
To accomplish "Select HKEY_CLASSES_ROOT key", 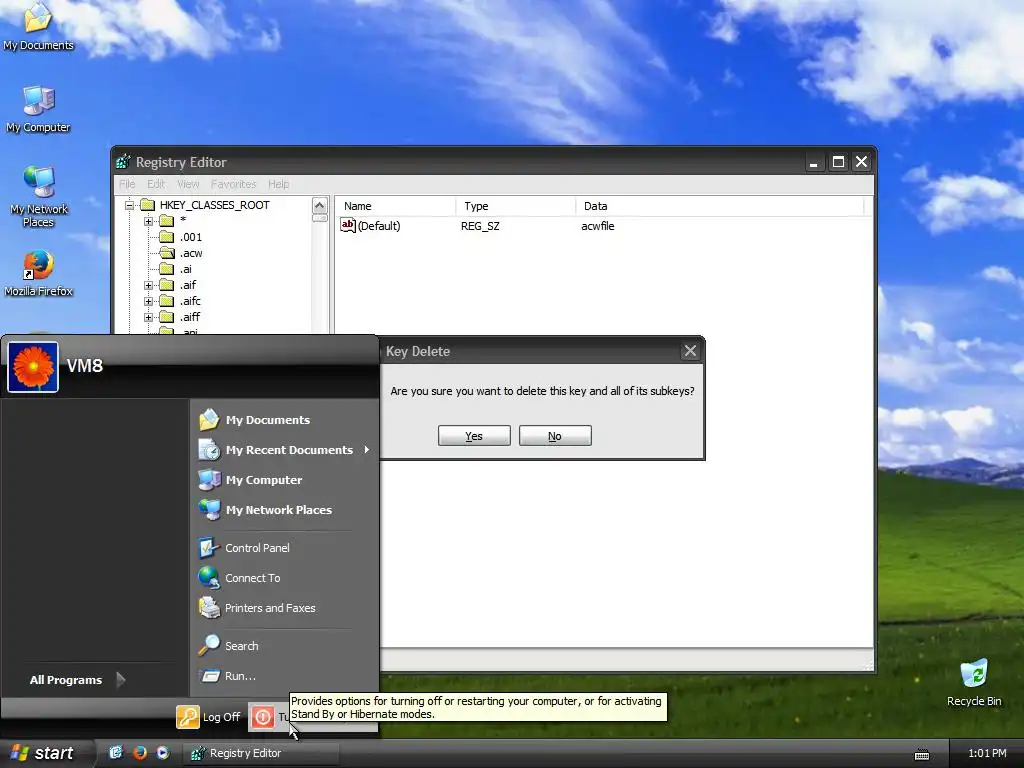I will click(x=214, y=205).
